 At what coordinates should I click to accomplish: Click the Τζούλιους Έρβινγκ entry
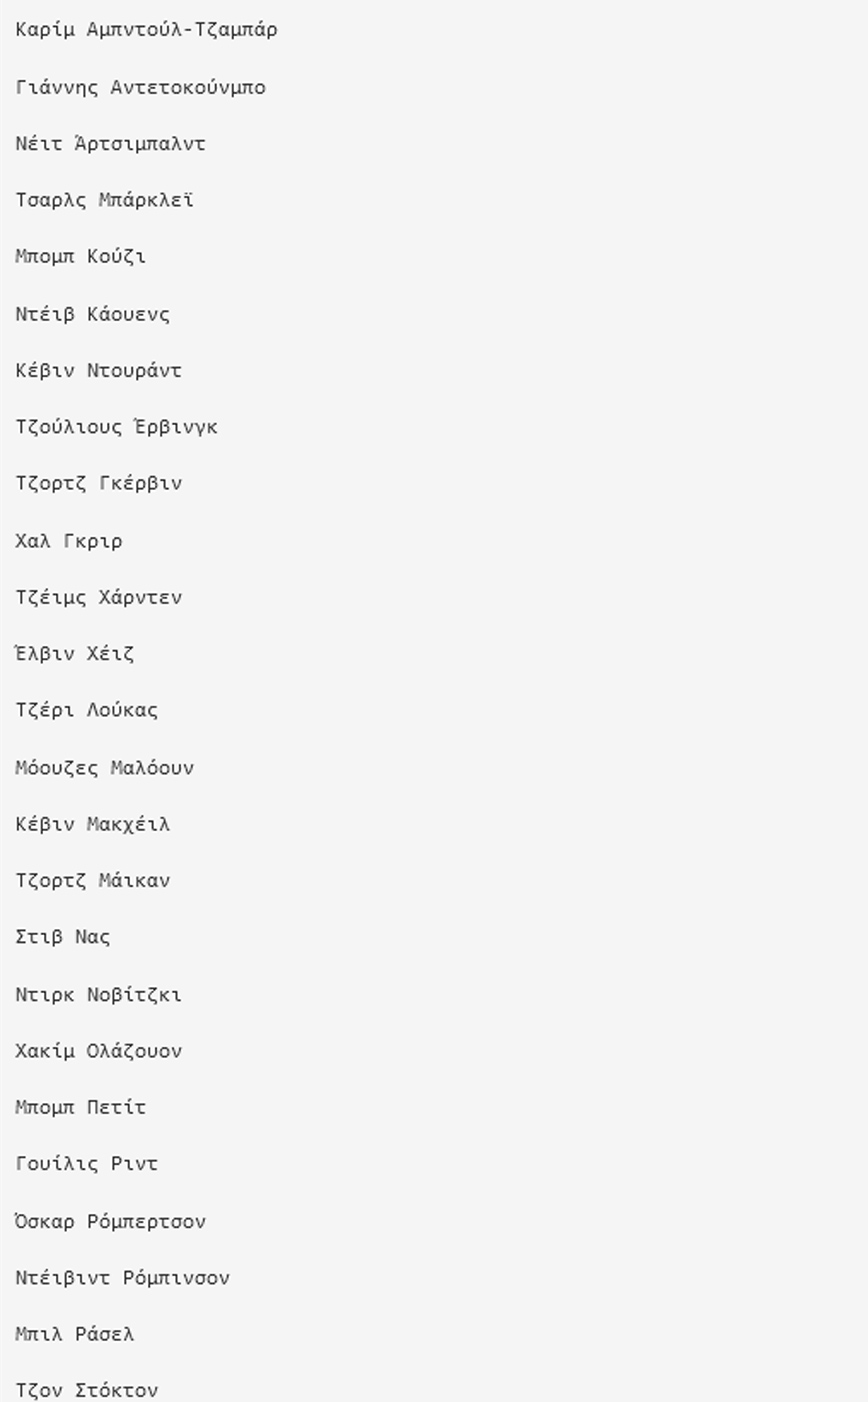116,427
